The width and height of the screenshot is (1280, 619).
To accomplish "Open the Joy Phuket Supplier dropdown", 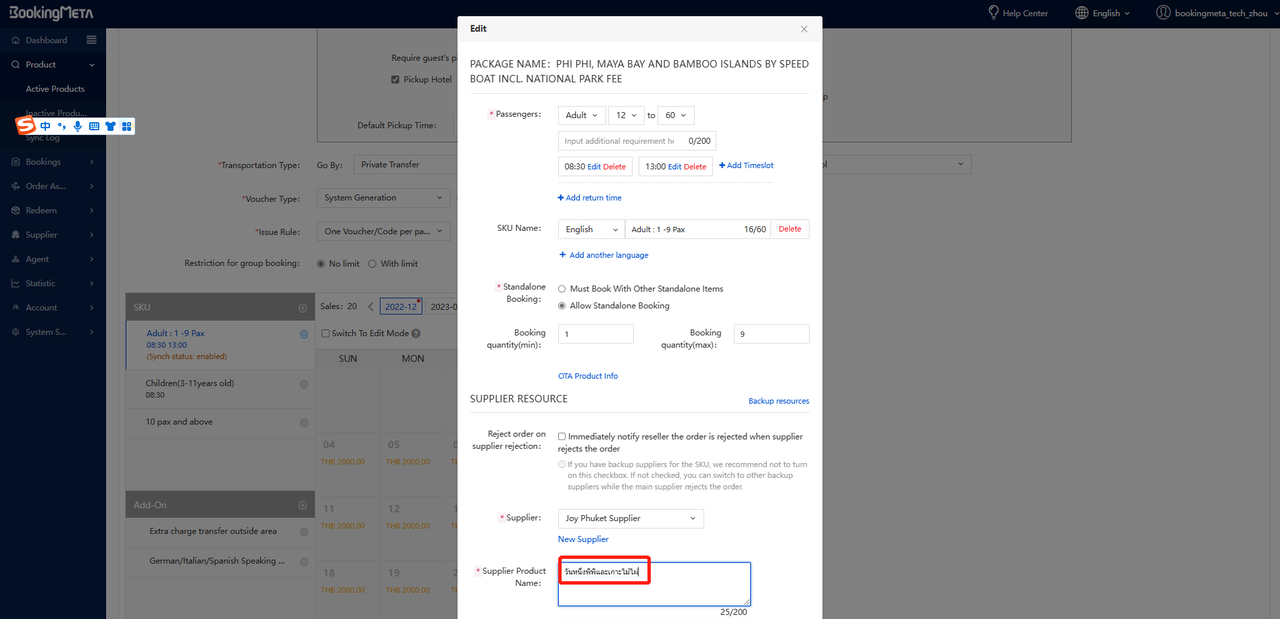I will [x=630, y=519].
